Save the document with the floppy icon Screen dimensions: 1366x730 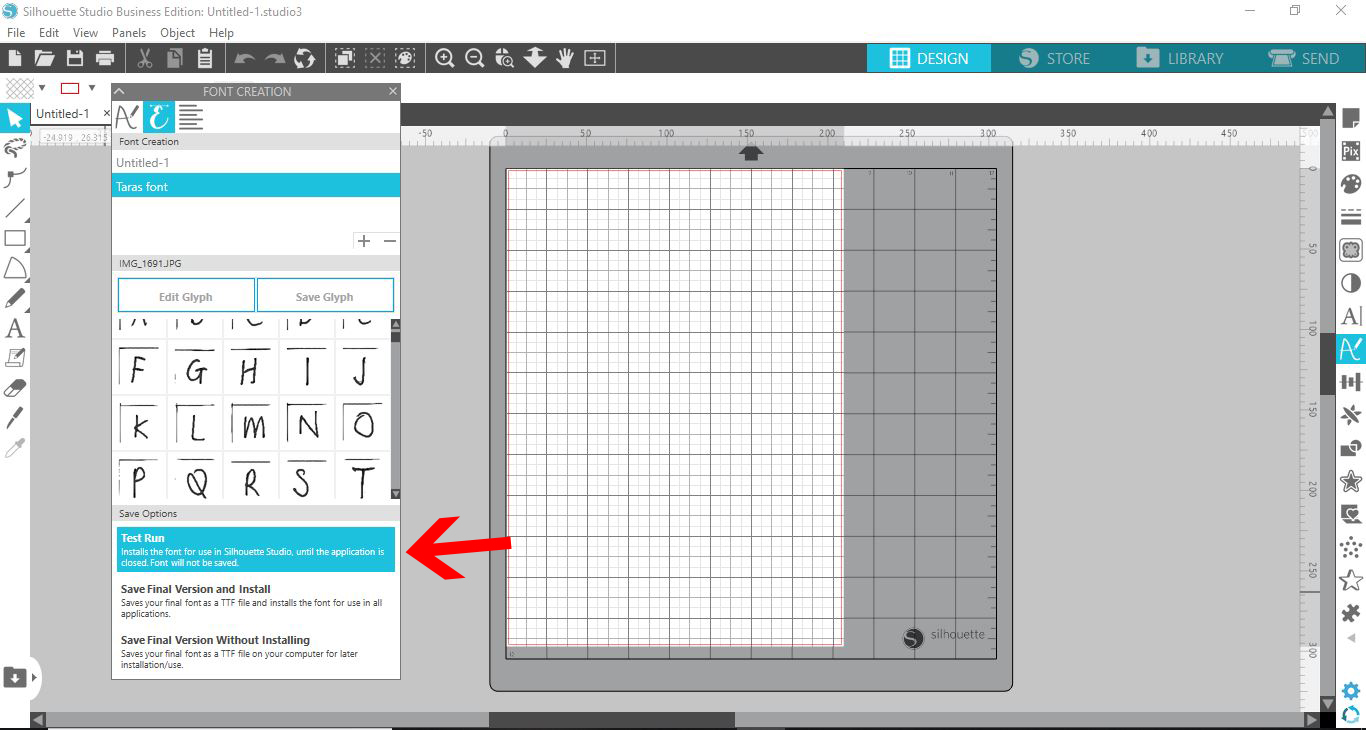tap(75, 58)
